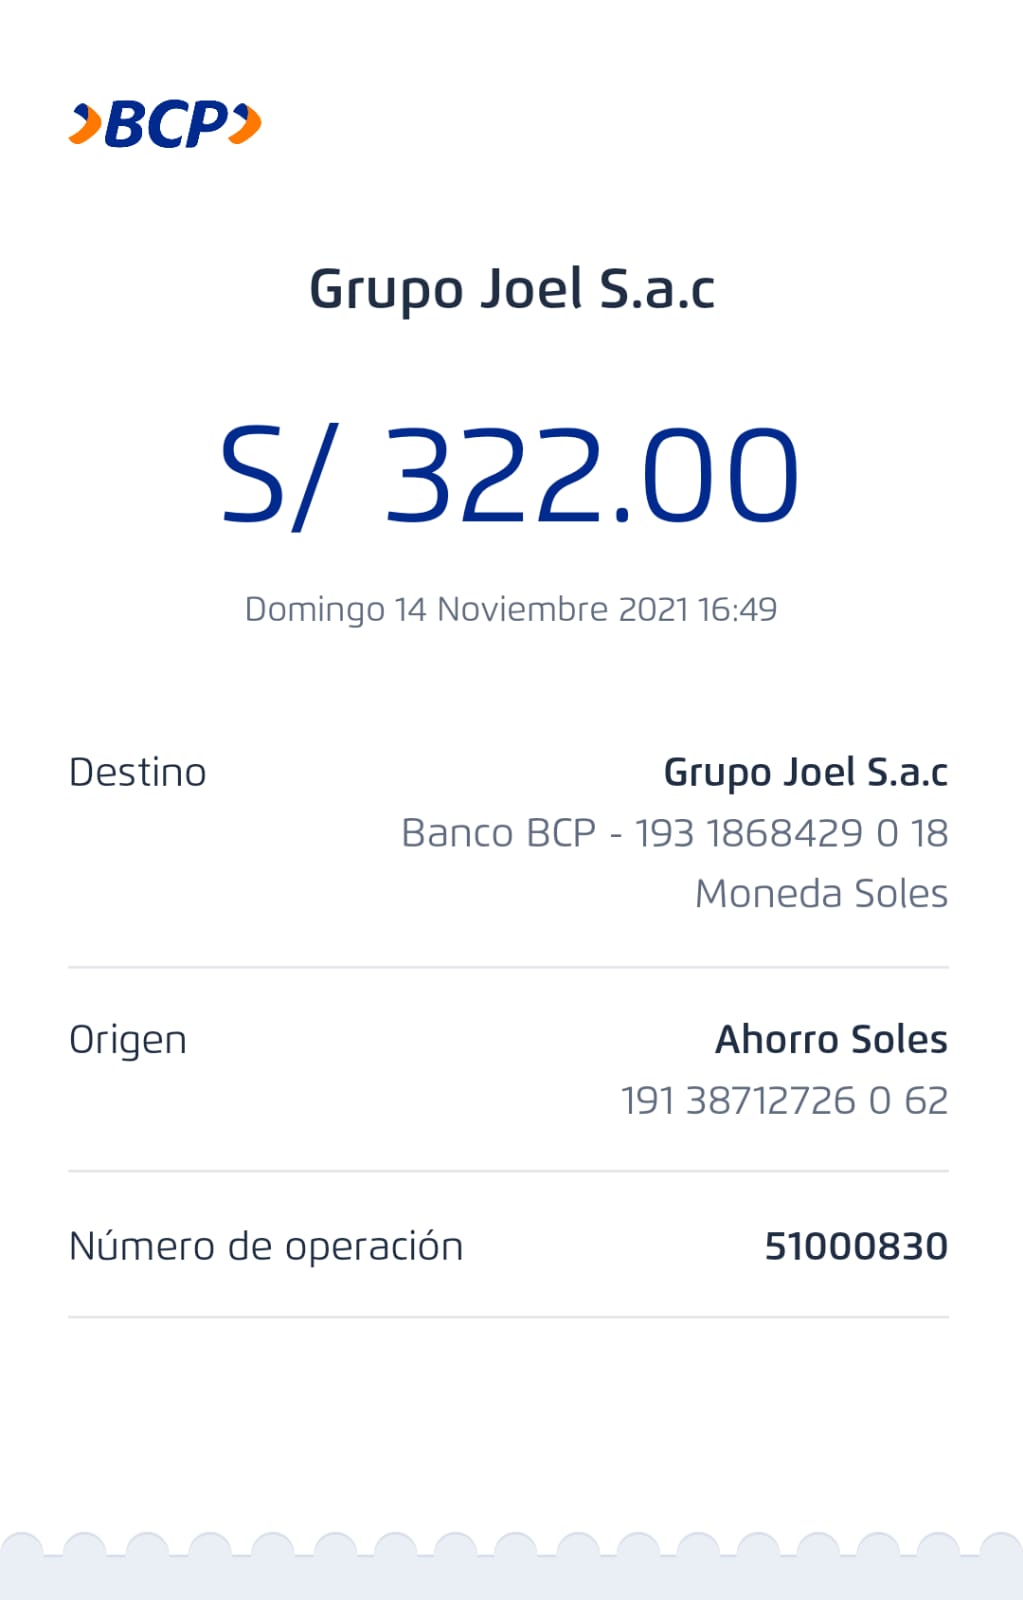Click the Número de operación label
Image resolution: width=1023 pixels, height=1600 pixels.
click(266, 1247)
